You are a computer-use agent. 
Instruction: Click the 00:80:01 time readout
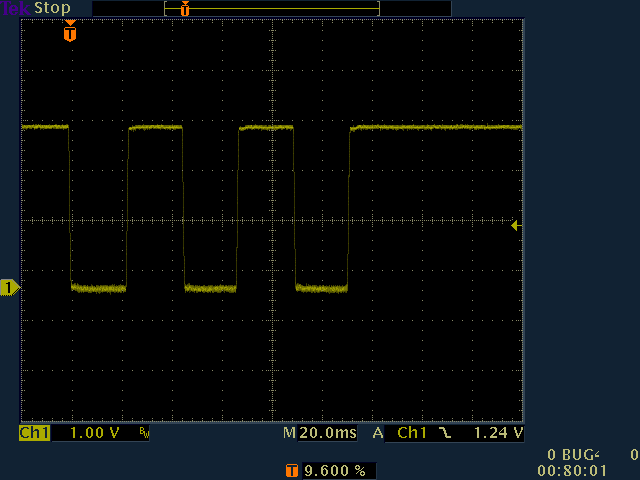571,469
